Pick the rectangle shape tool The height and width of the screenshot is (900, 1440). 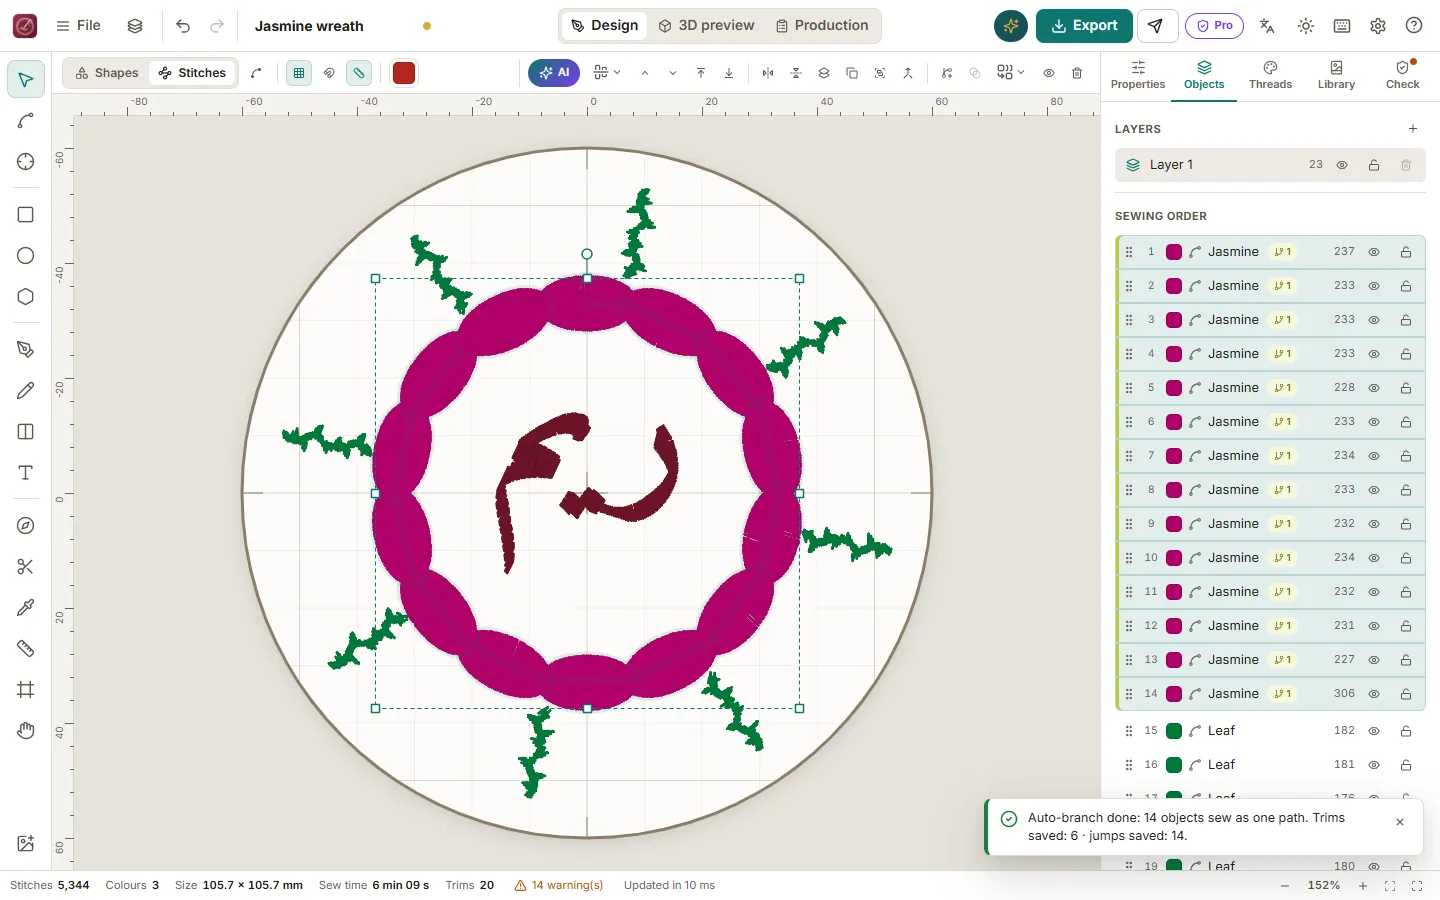[26, 215]
